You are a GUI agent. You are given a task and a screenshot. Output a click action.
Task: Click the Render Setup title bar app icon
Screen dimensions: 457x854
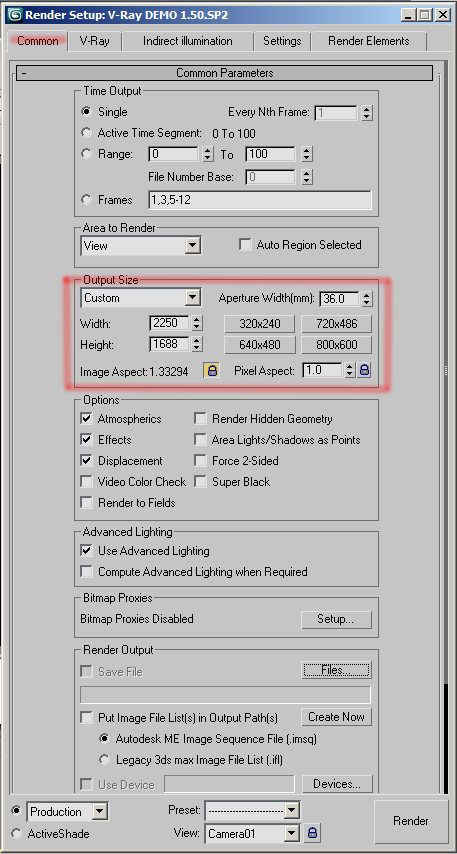tap(15, 14)
